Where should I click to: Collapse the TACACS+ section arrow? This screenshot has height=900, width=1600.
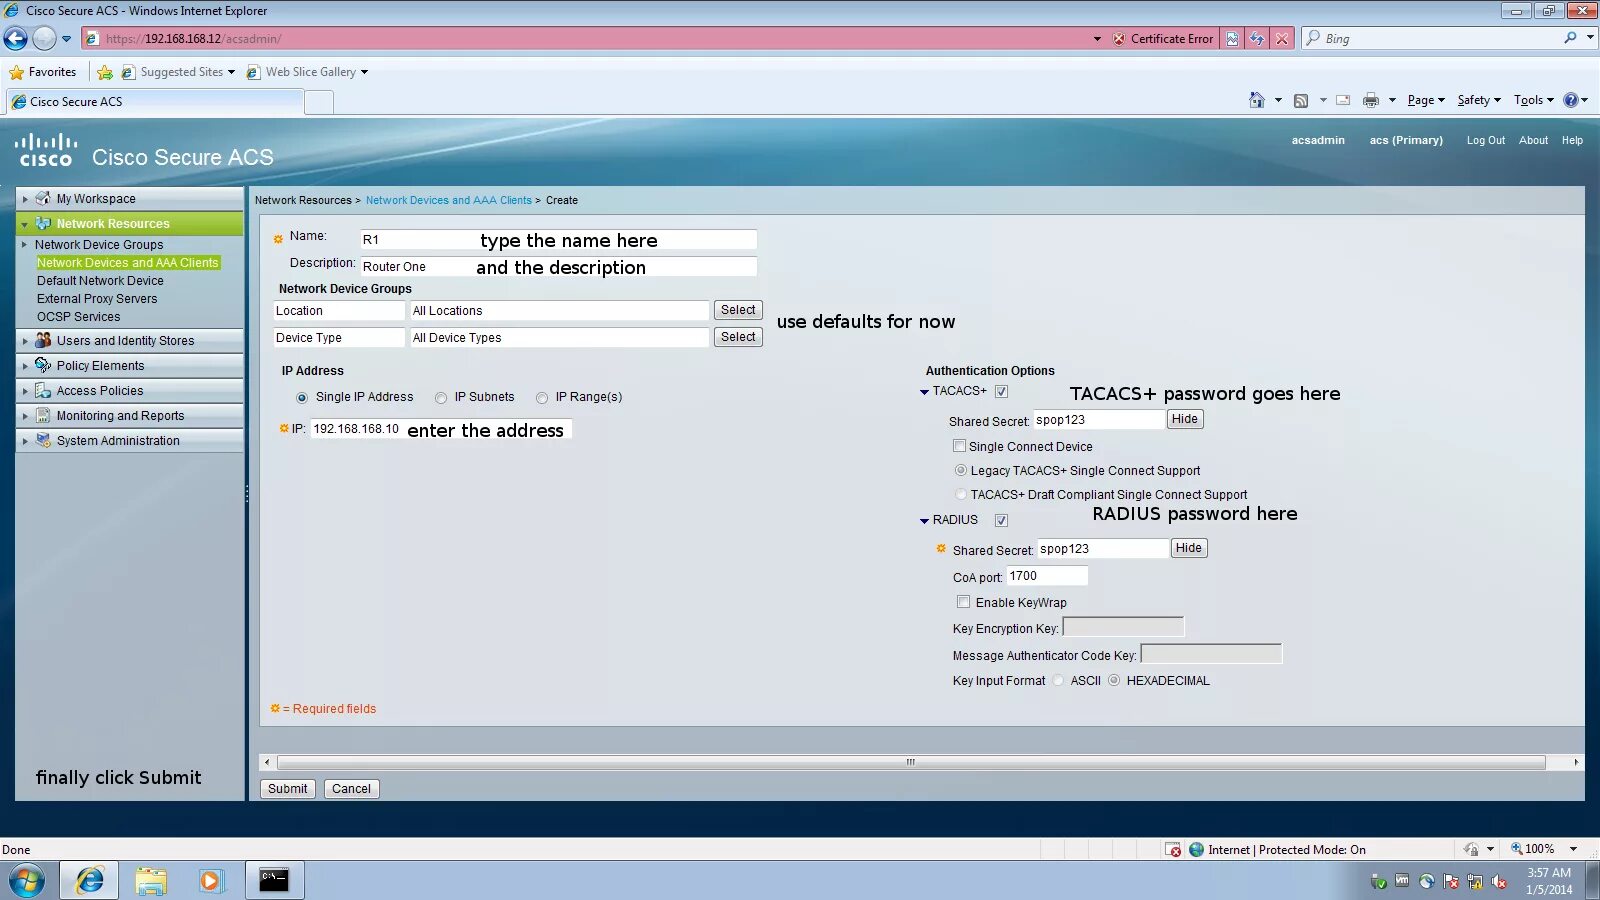pos(924,392)
